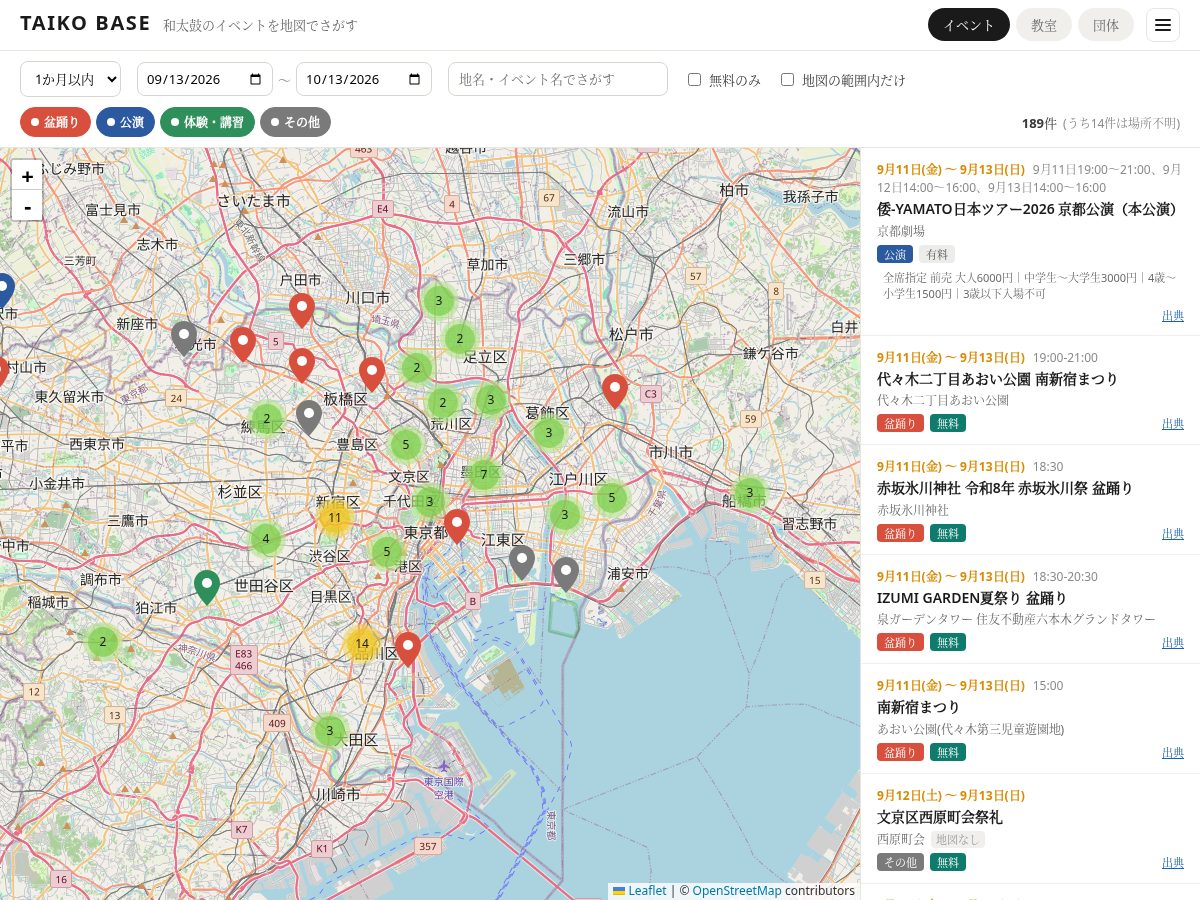Select the gray pin left of 豊島区

(309, 417)
